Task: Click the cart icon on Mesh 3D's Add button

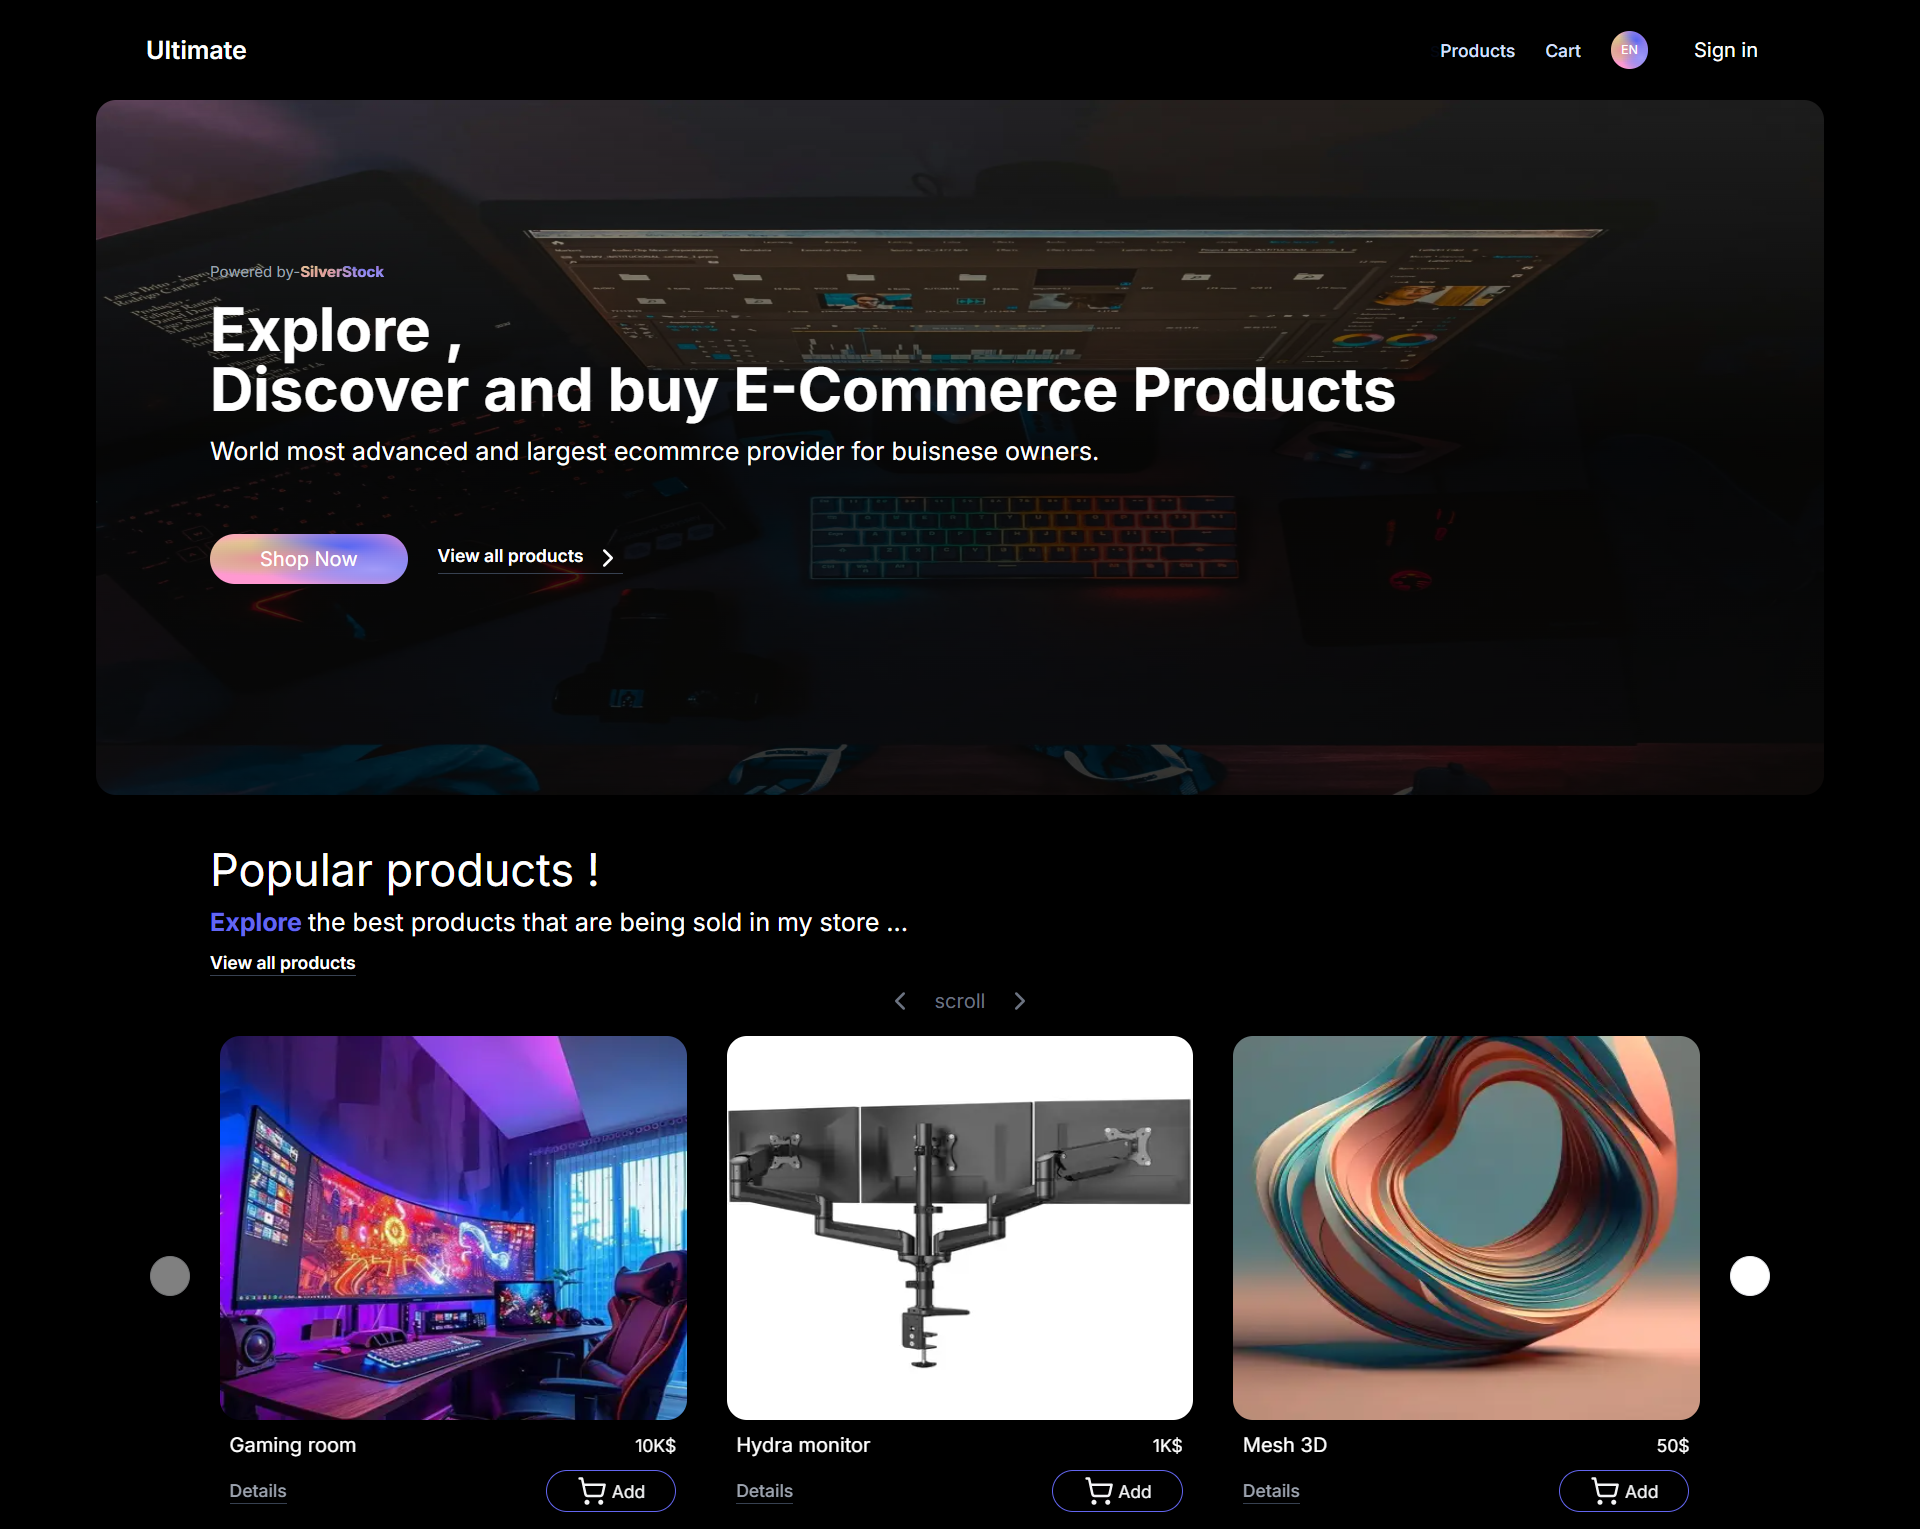Action: point(1605,1491)
